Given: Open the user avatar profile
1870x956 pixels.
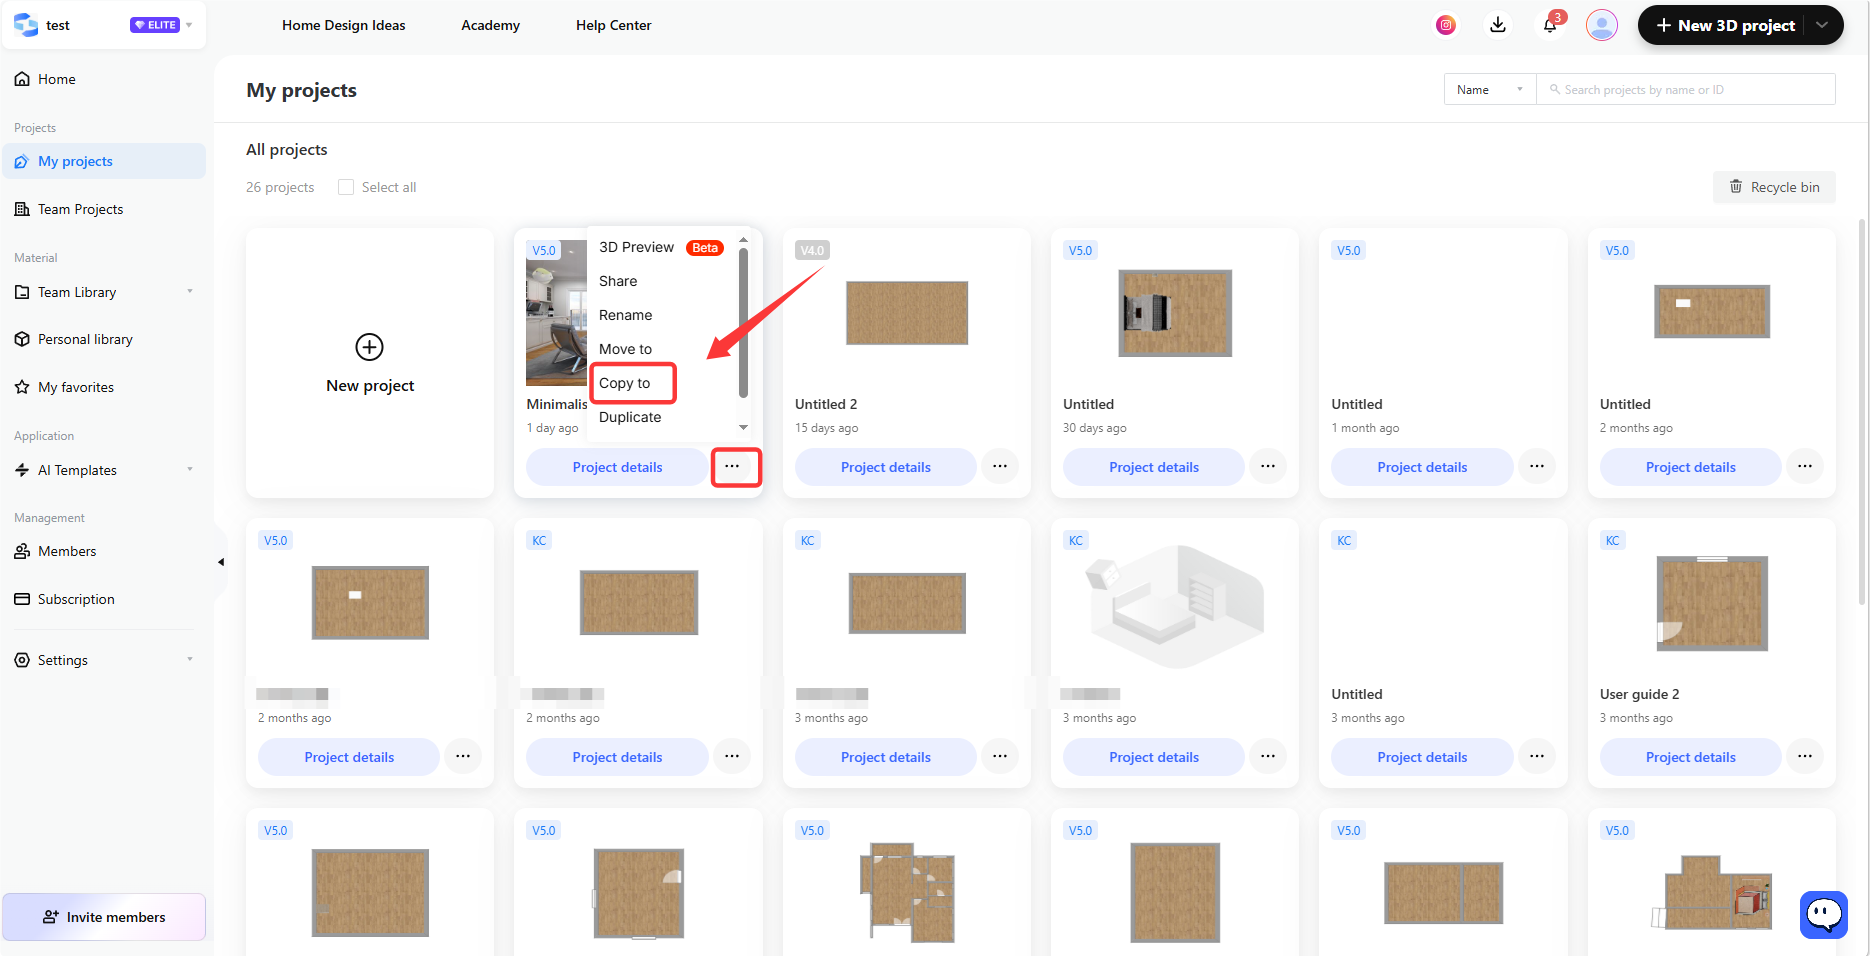Looking at the screenshot, I should pos(1602,25).
